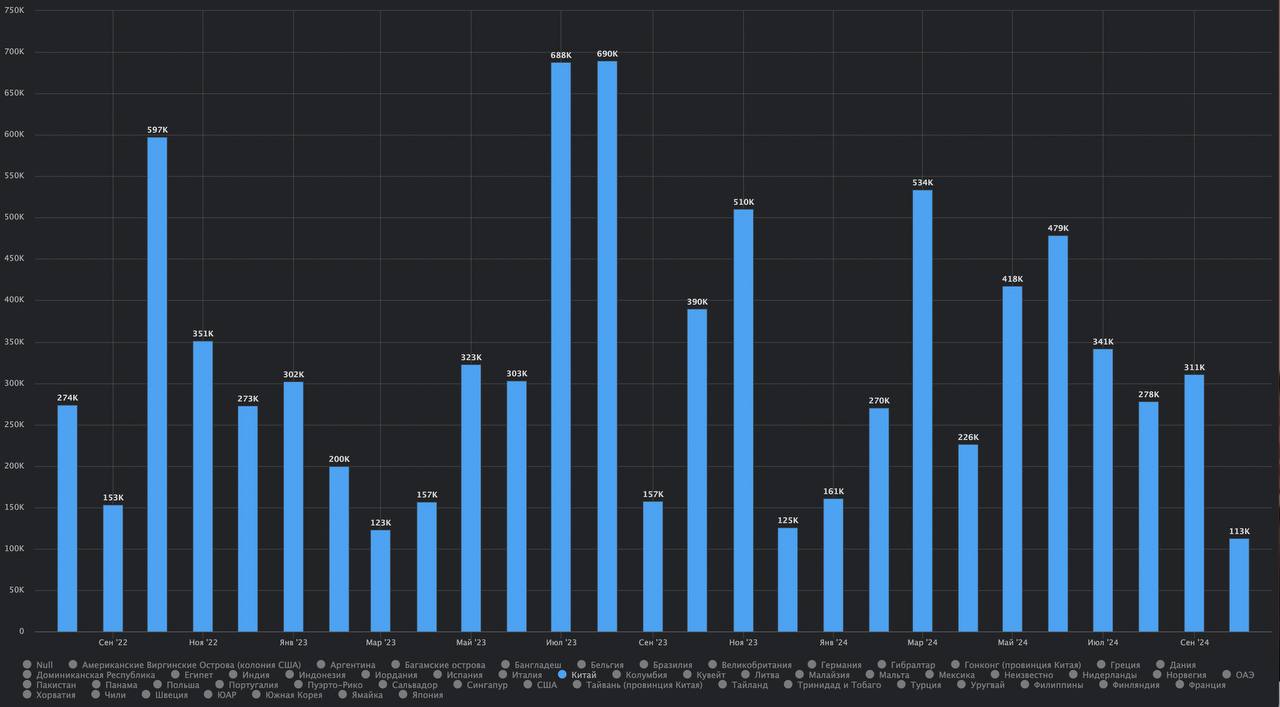Viewport: 1280px width, 707px height.
Task: Toggle the Индия legend entry
Action: tap(255, 675)
